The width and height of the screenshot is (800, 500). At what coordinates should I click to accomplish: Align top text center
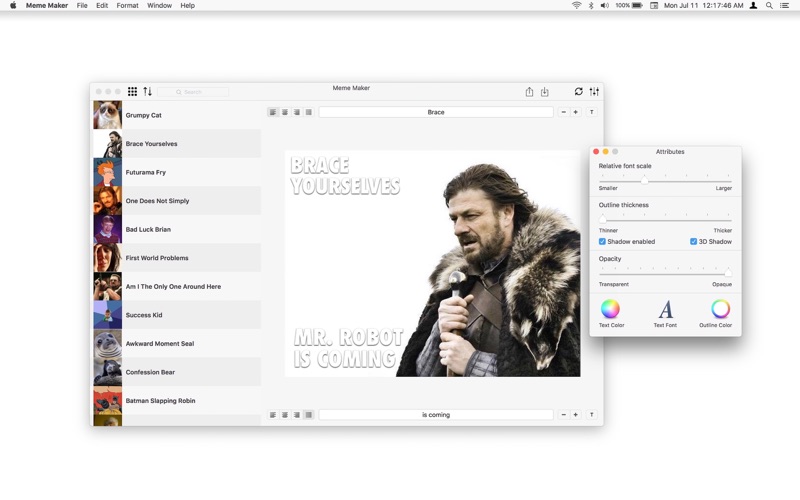[x=285, y=112]
